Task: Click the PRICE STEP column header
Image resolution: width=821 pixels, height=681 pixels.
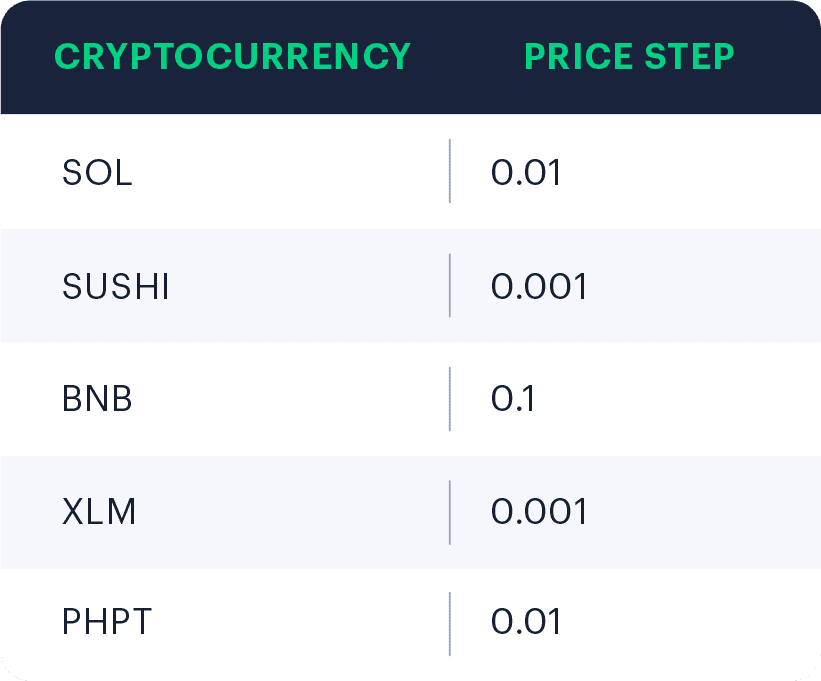Action: (x=629, y=57)
